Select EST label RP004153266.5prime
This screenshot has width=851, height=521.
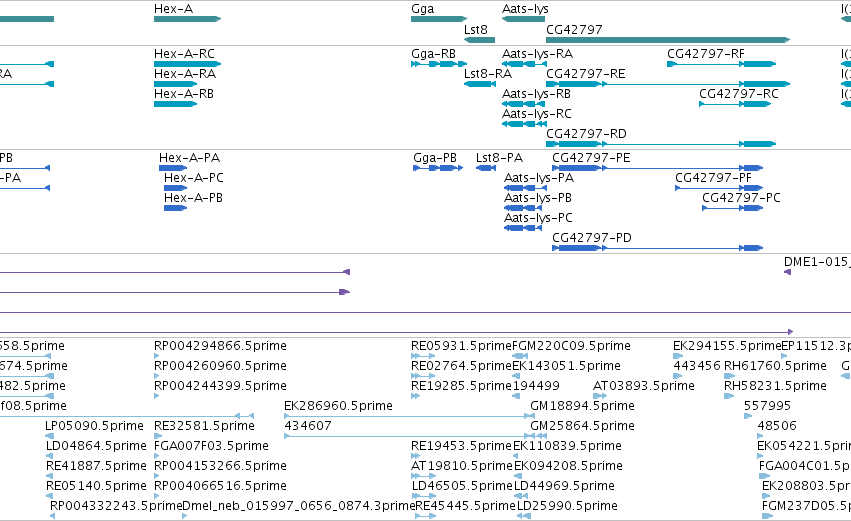[220, 466]
